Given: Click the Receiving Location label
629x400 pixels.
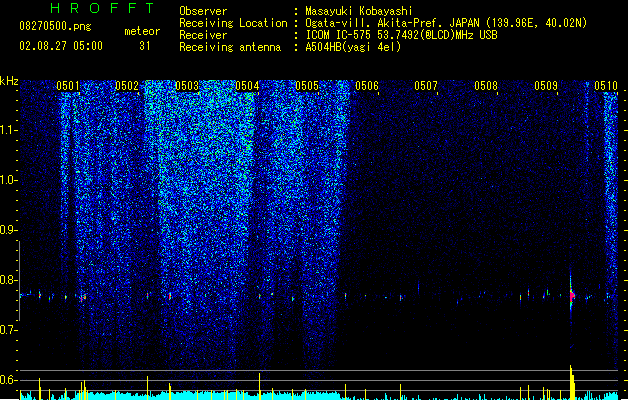Looking at the screenshot, I should [x=233, y=23].
